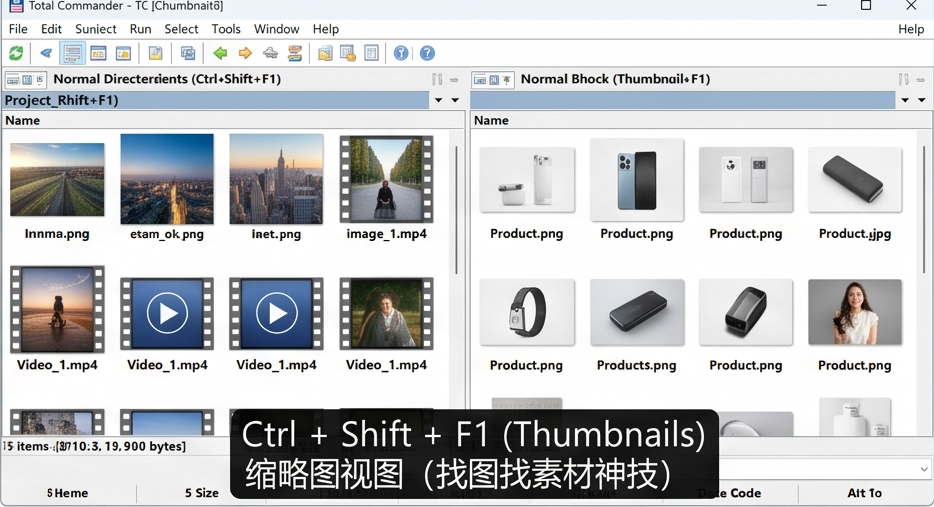934x507 pixels.
Task: Select Product.png thumbnail with blue and black phones
Action: (x=637, y=180)
